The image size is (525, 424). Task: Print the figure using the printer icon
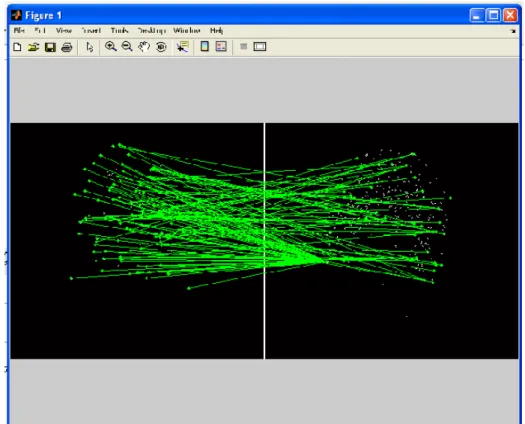(67, 47)
